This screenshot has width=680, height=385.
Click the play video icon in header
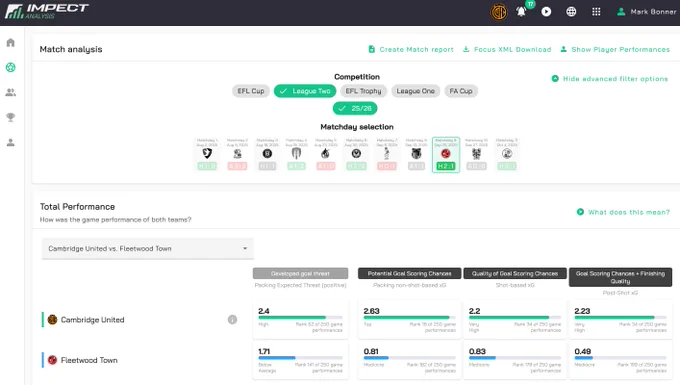click(546, 12)
